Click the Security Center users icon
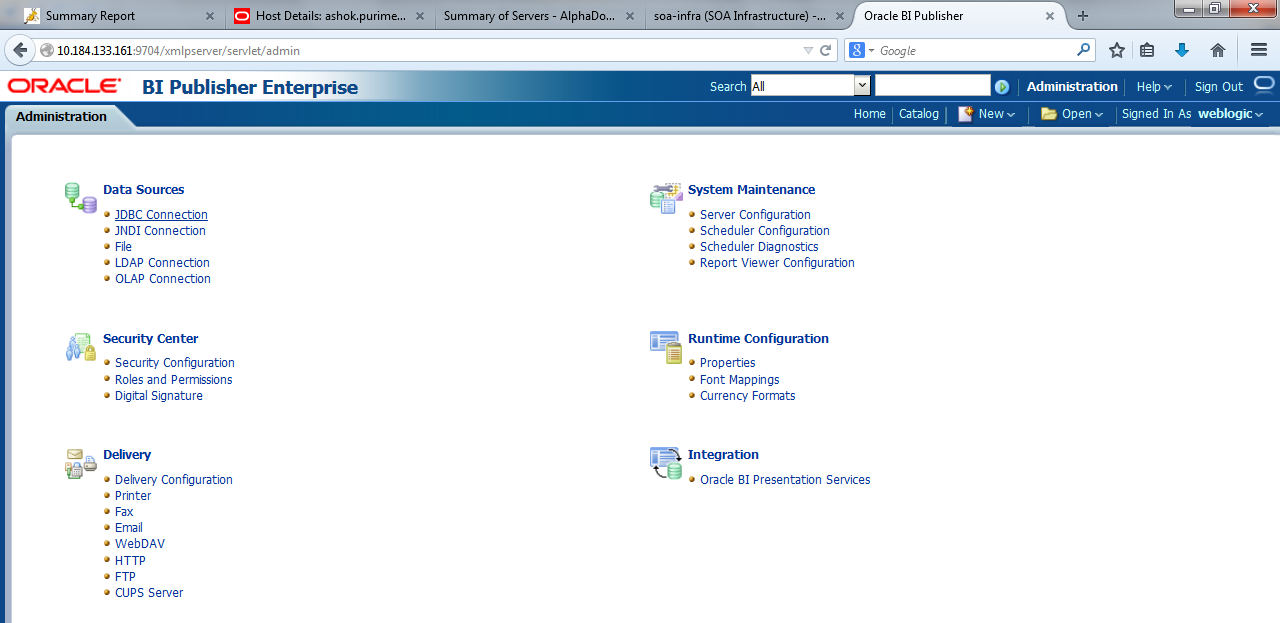The width and height of the screenshot is (1280, 623). 81,347
